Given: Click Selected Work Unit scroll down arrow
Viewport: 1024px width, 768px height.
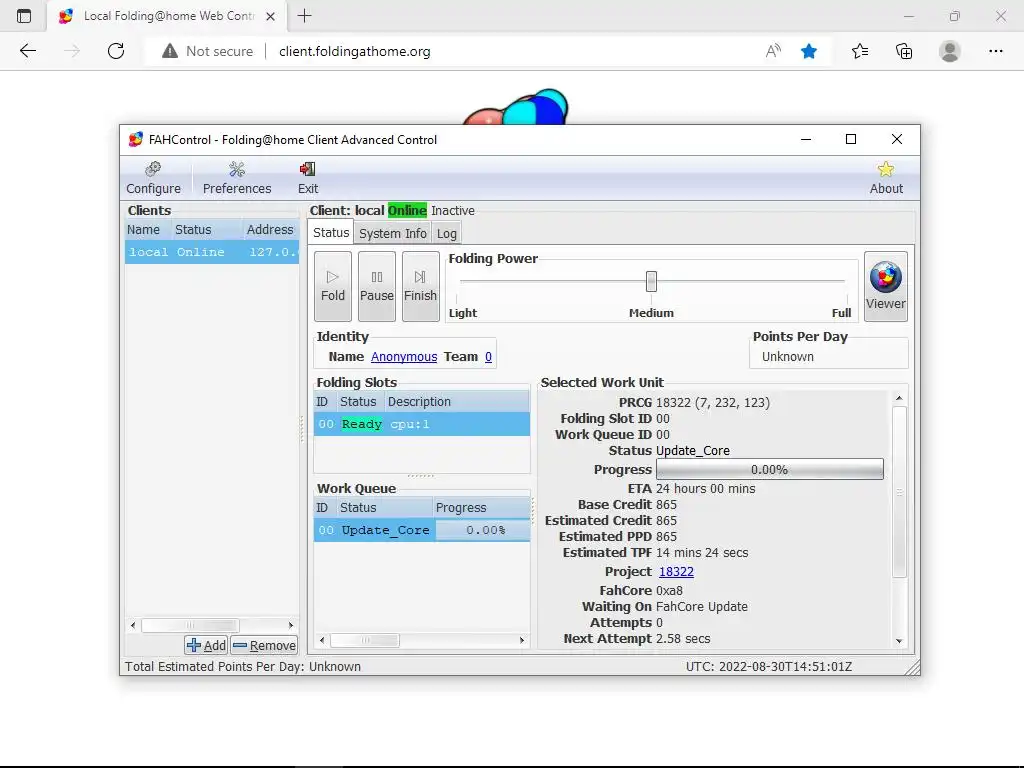Looking at the screenshot, I should 899,641.
